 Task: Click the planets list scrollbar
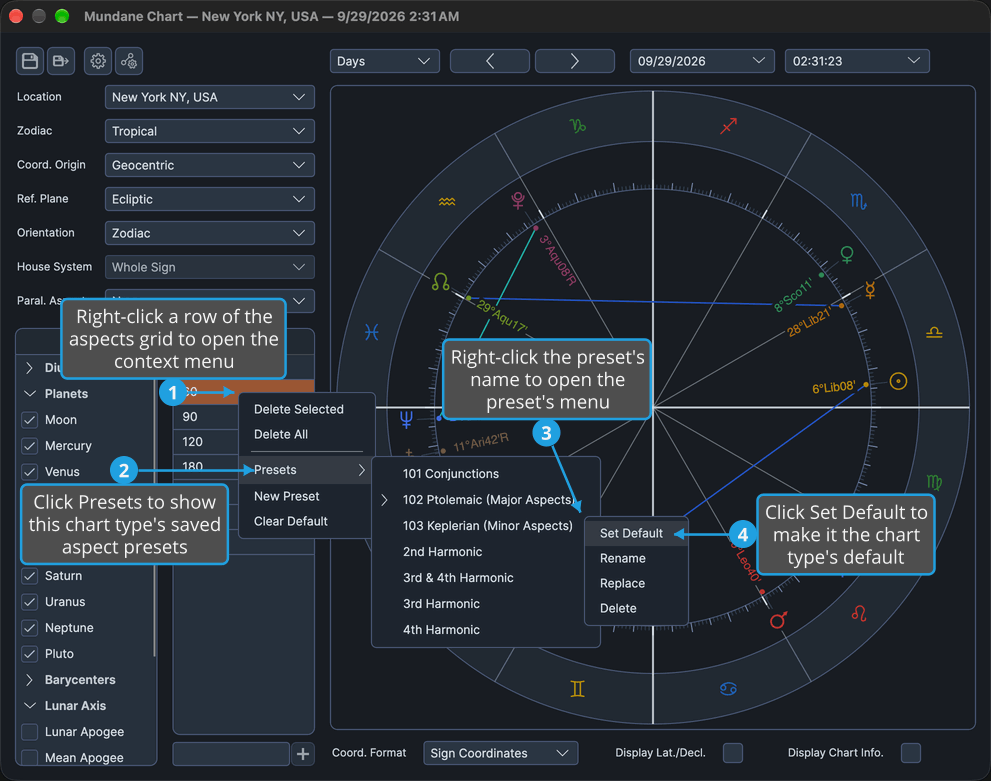[154, 518]
